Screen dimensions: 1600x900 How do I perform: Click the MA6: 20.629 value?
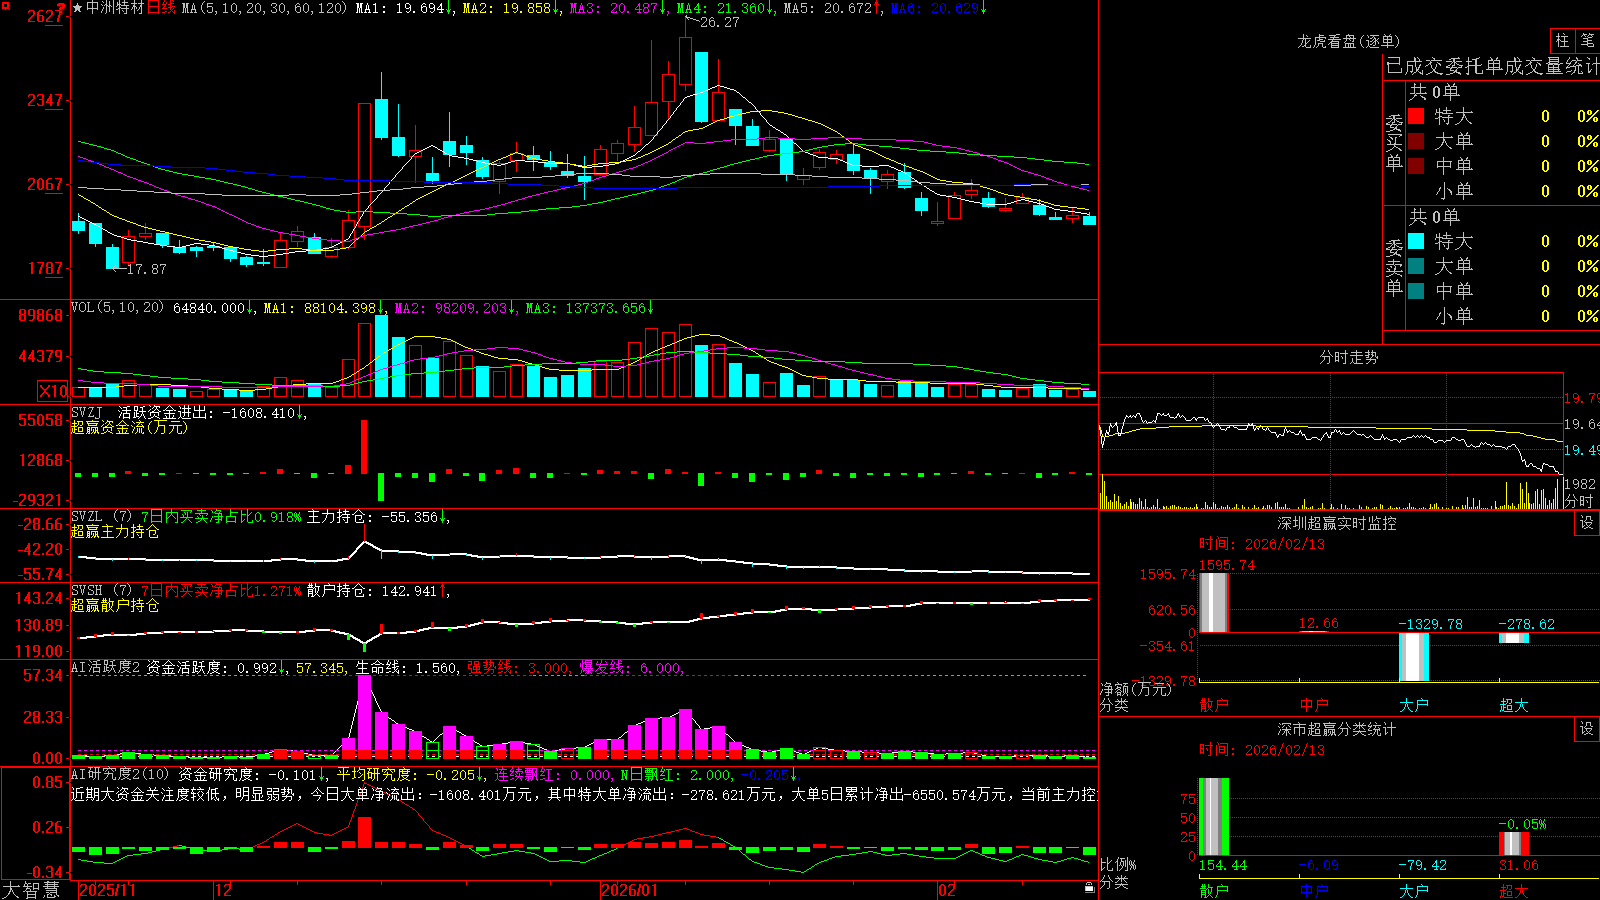pyautogui.click(x=939, y=8)
